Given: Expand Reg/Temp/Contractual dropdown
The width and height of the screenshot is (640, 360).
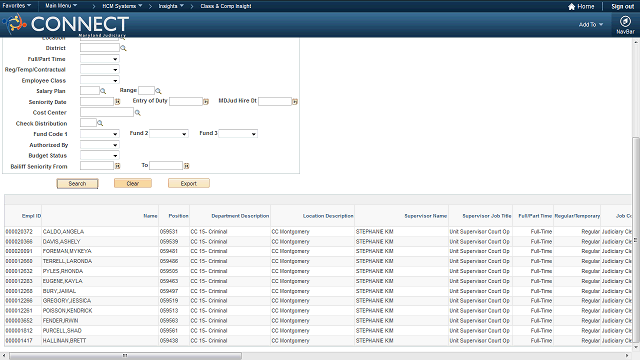Looking at the screenshot, I should [100, 70].
